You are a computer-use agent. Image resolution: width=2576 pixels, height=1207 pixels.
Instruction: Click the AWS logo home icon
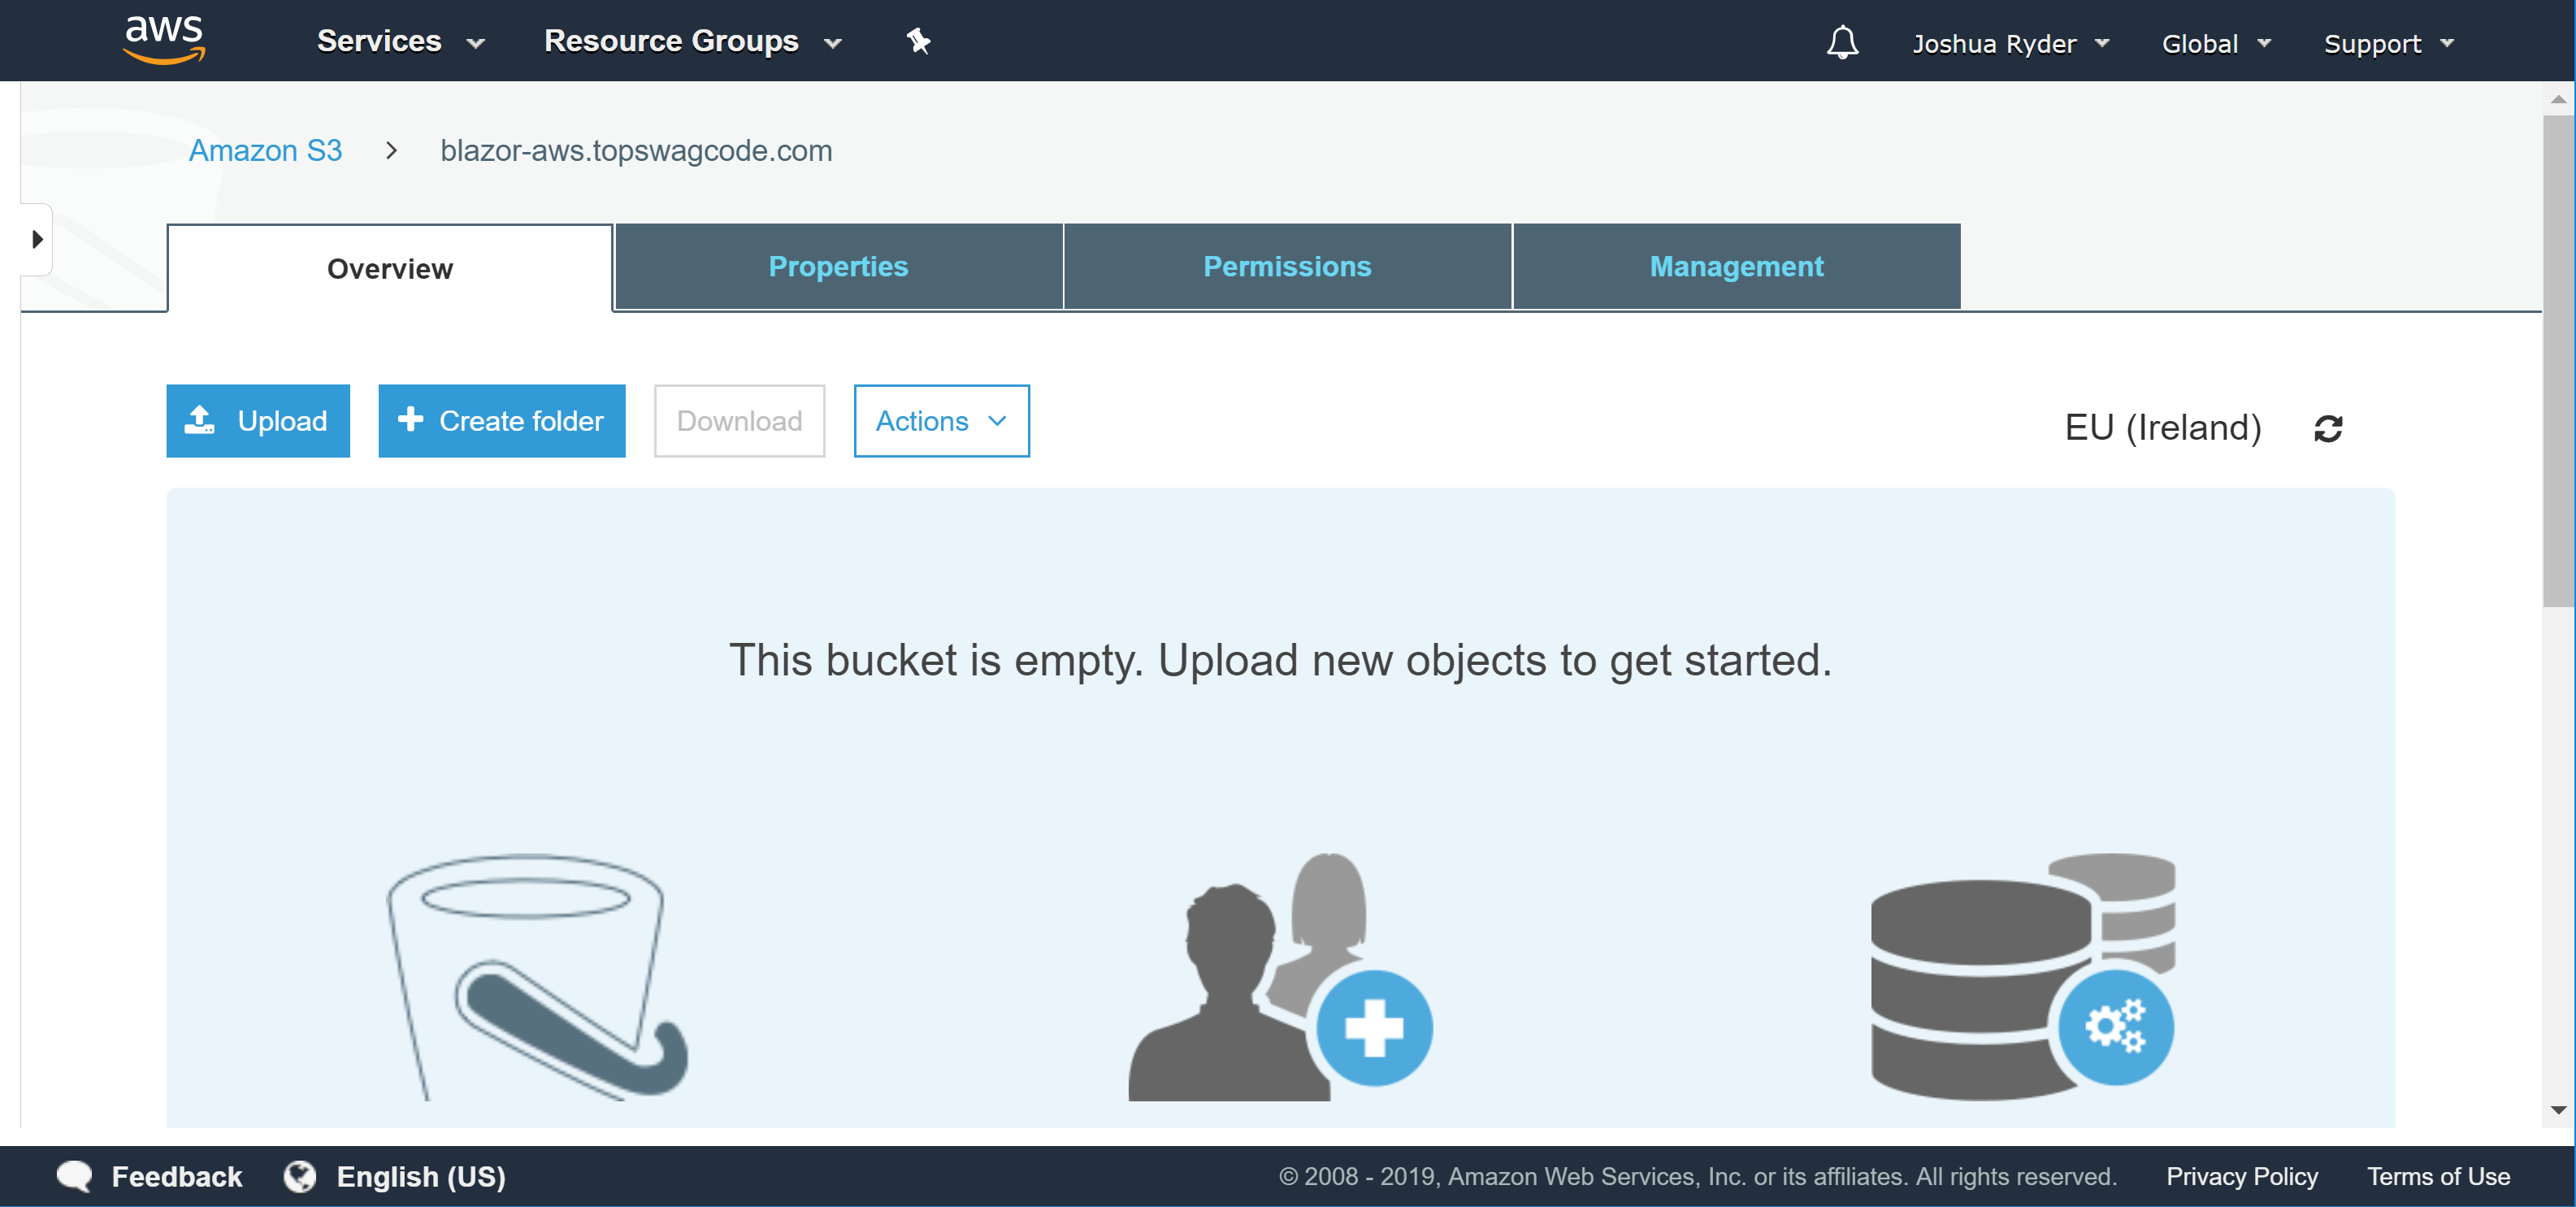[x=165, y=40]
